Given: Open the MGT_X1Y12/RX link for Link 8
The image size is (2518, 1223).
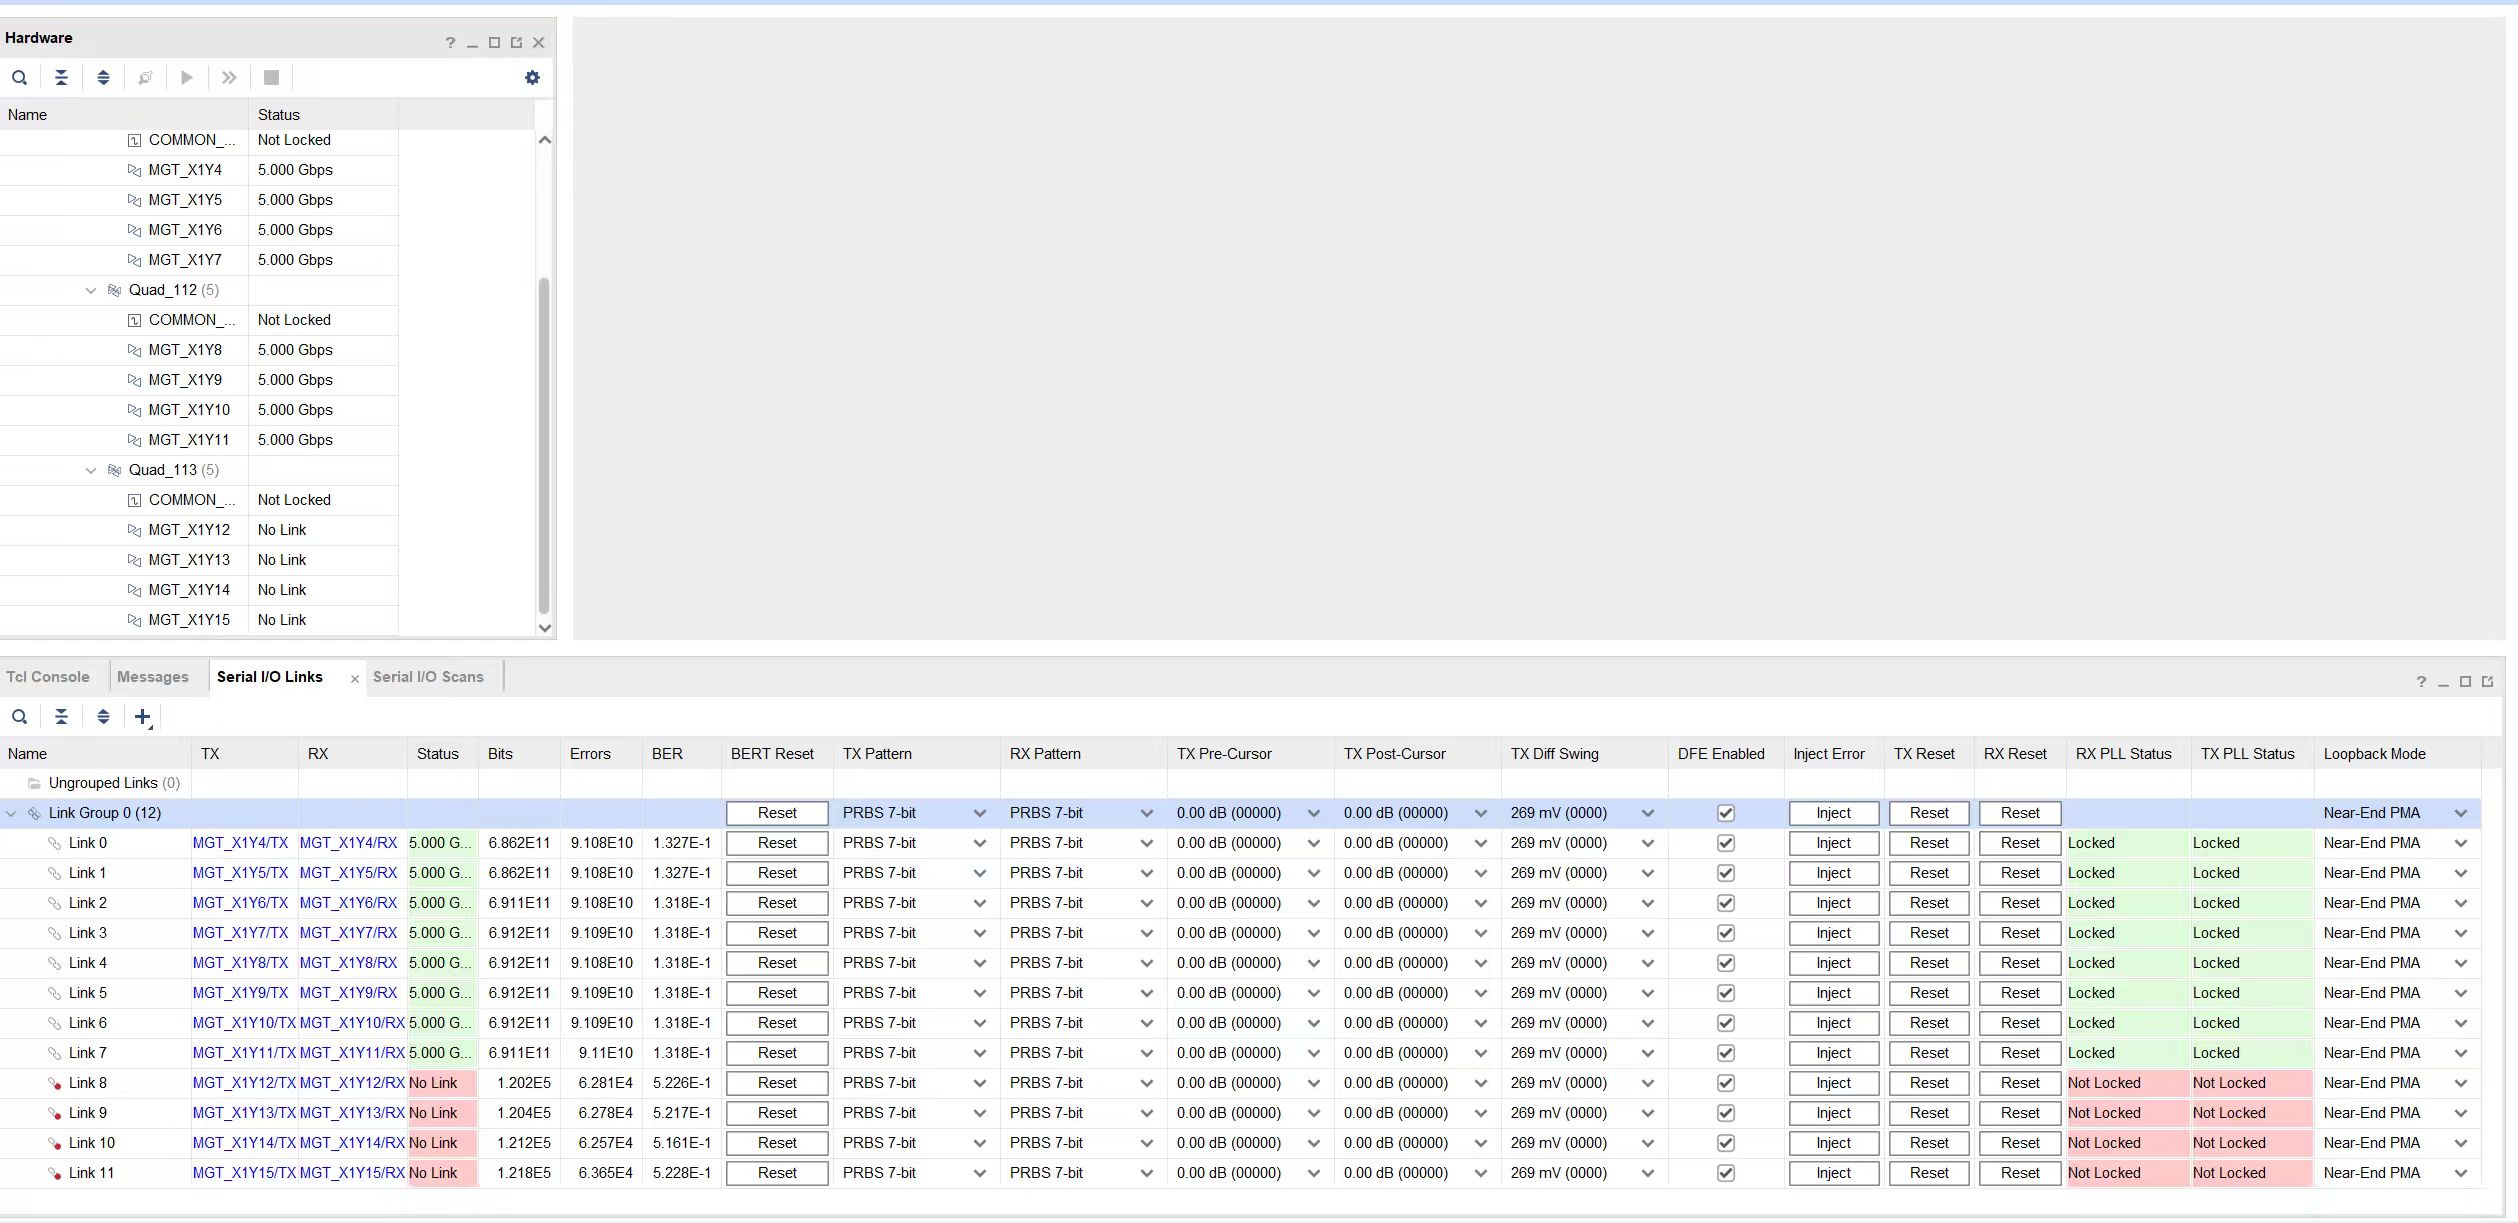Looking at the screenshot, I should (352, 1083).
